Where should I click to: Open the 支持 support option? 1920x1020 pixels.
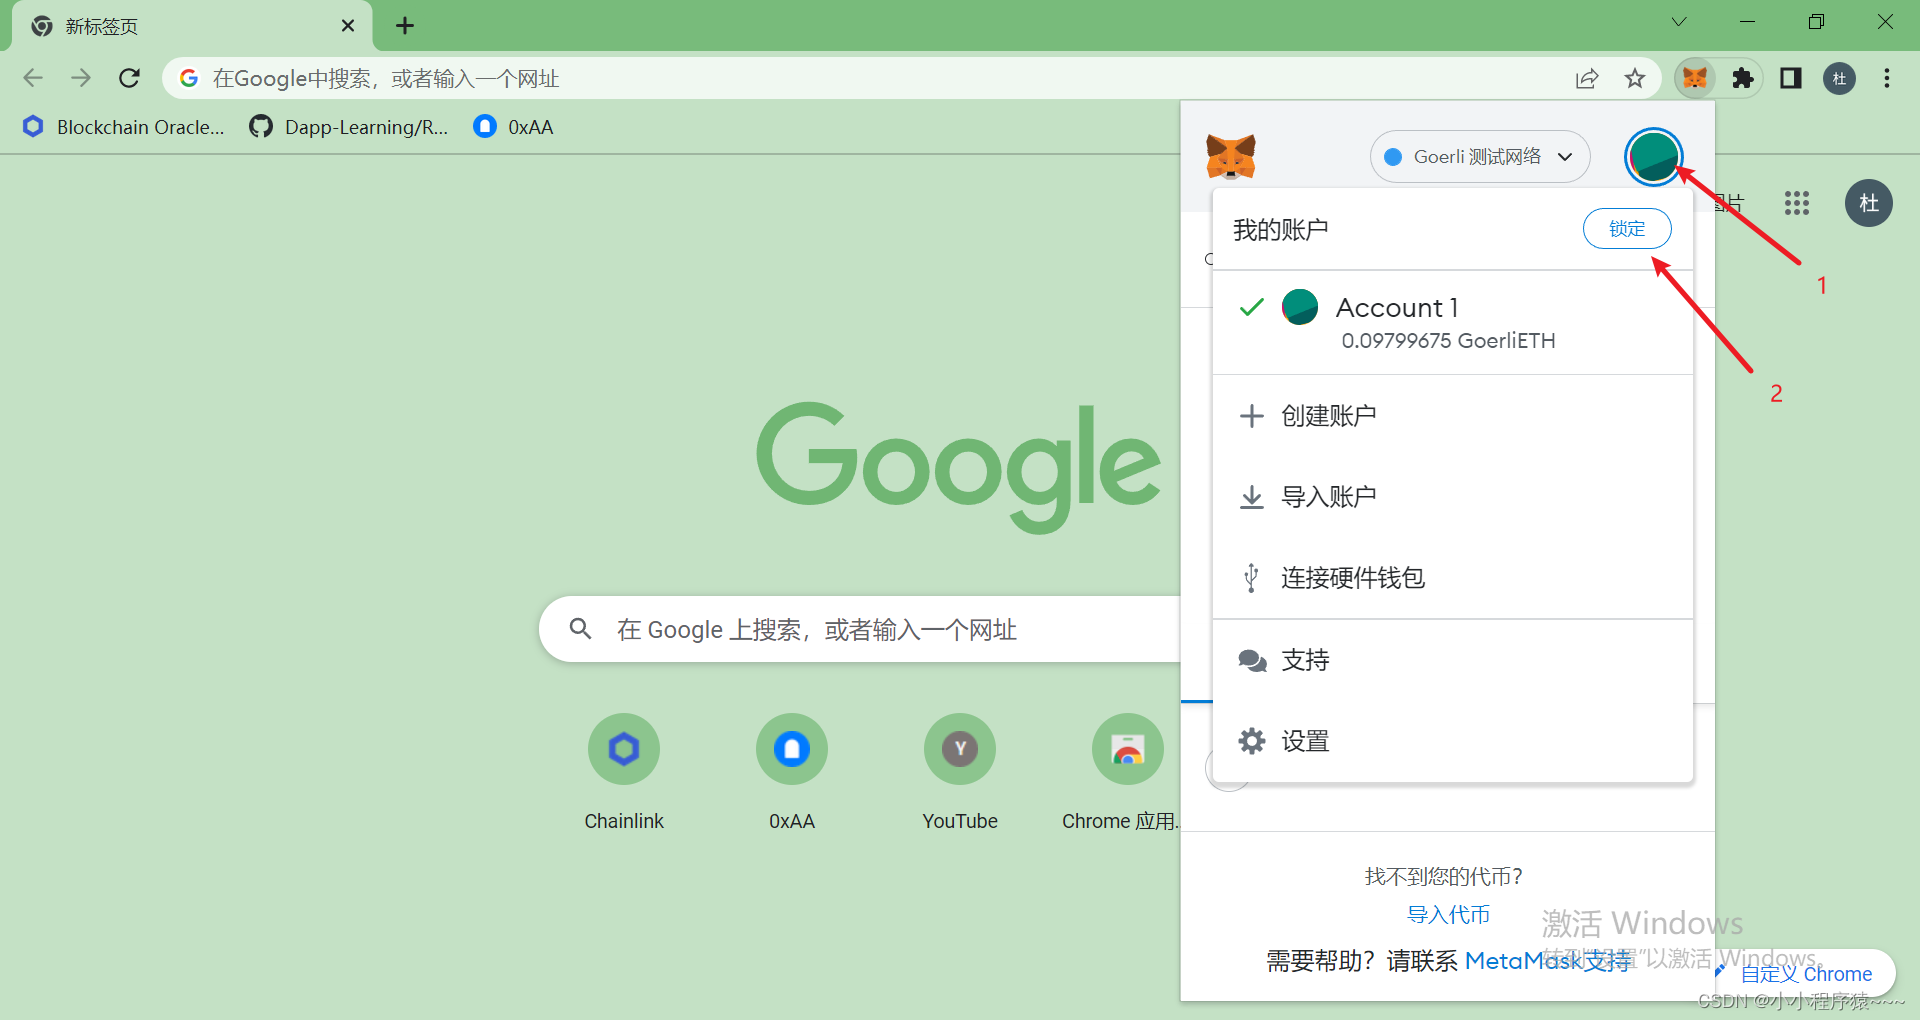[1305, 659]
